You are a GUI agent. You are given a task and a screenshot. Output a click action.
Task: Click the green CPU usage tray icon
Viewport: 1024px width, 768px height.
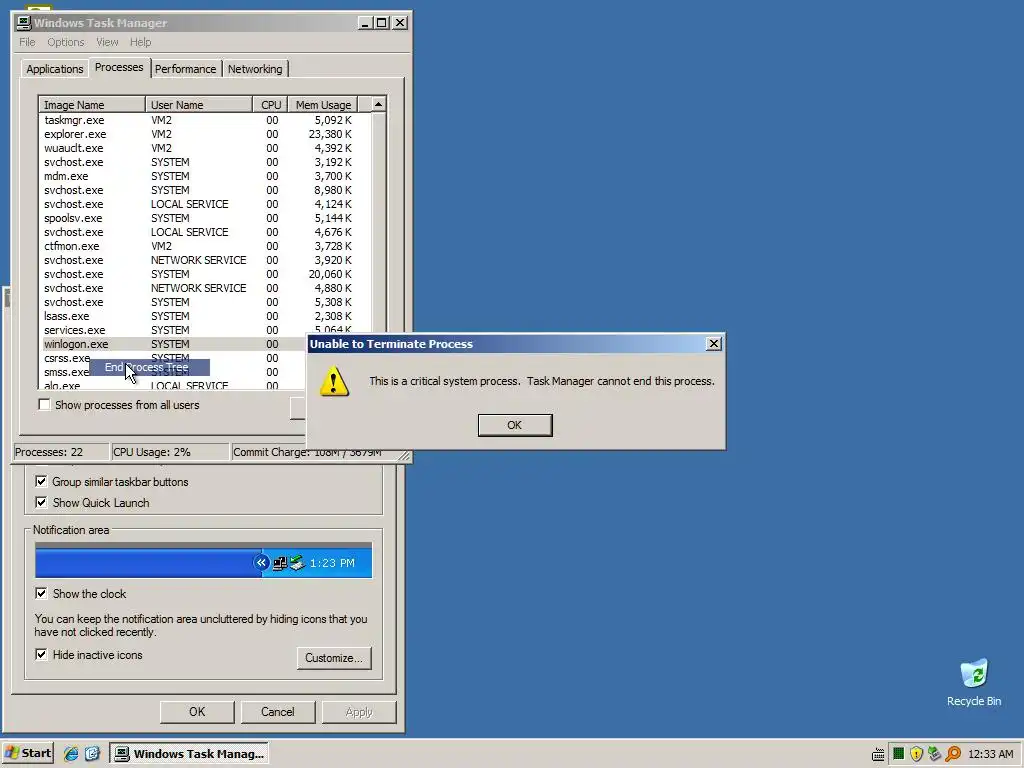[x=899, y=754]
